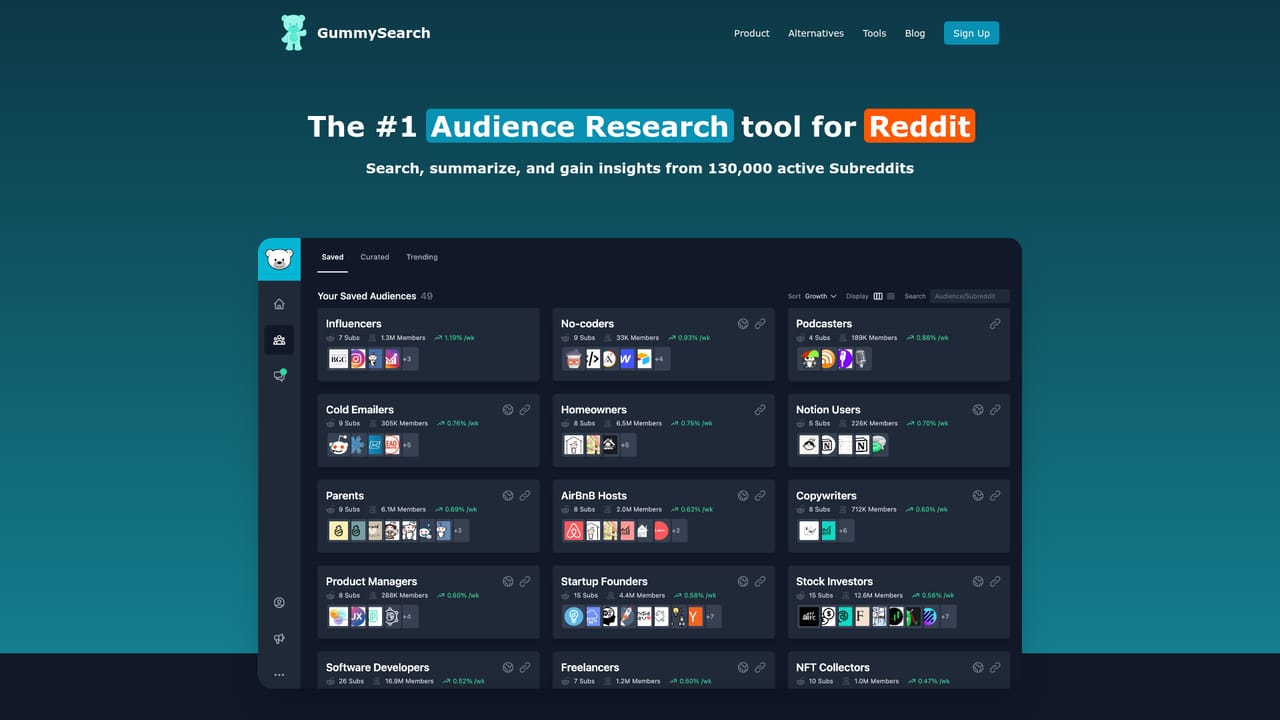Expand the +7 subreddits on Stock Investors card

(x=945, y=617)
